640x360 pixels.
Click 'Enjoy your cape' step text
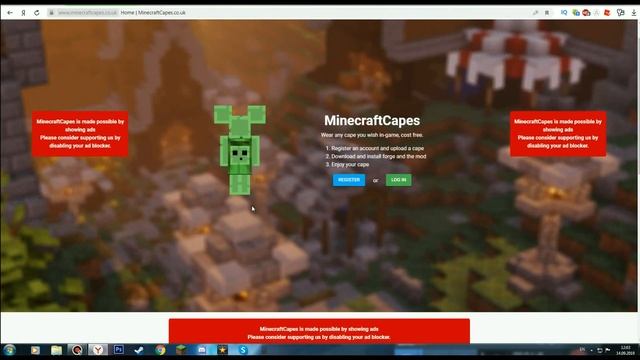(x=350, y=164)
